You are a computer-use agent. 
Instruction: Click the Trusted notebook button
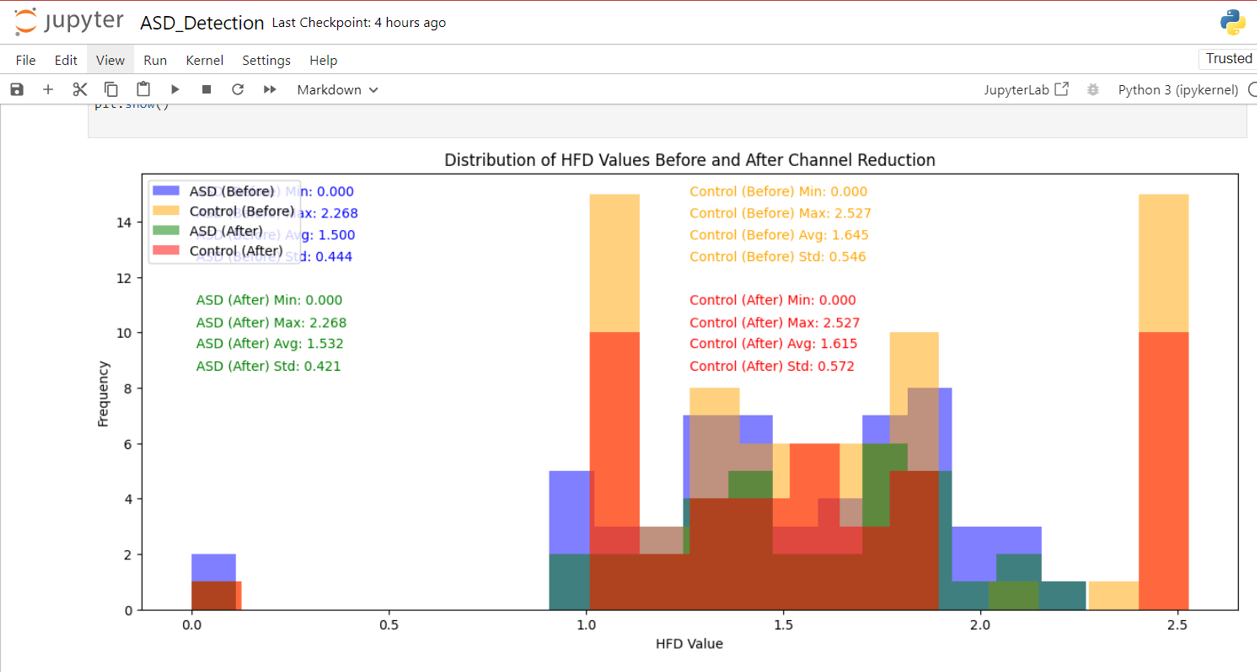1228,58
